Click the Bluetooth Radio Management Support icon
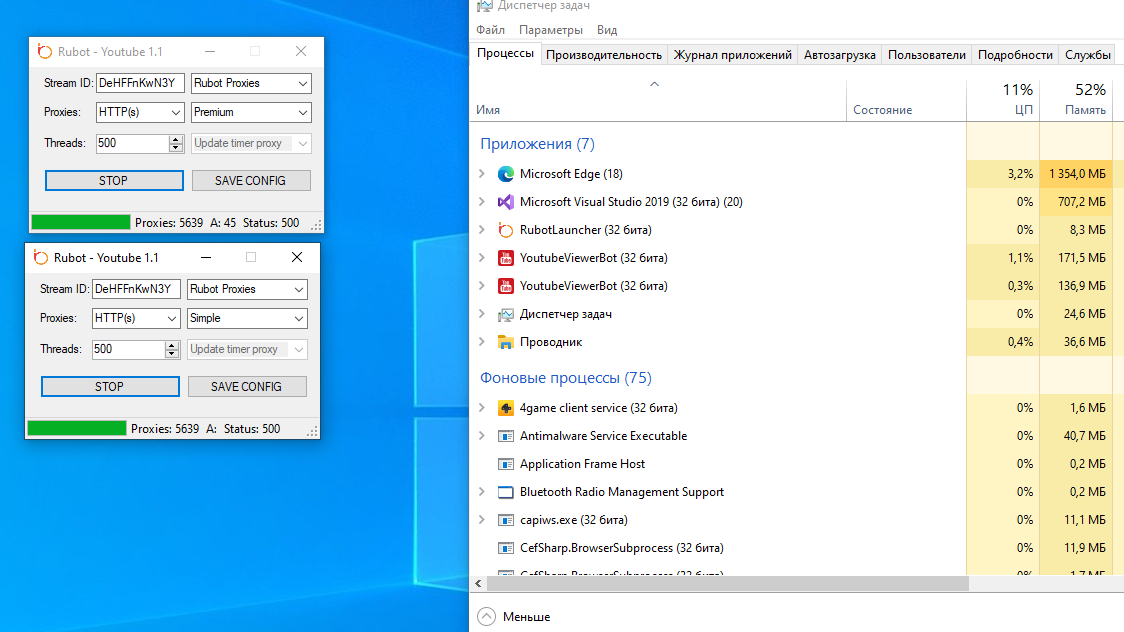Screen dimensions: 1124x632 click(505, 492)
